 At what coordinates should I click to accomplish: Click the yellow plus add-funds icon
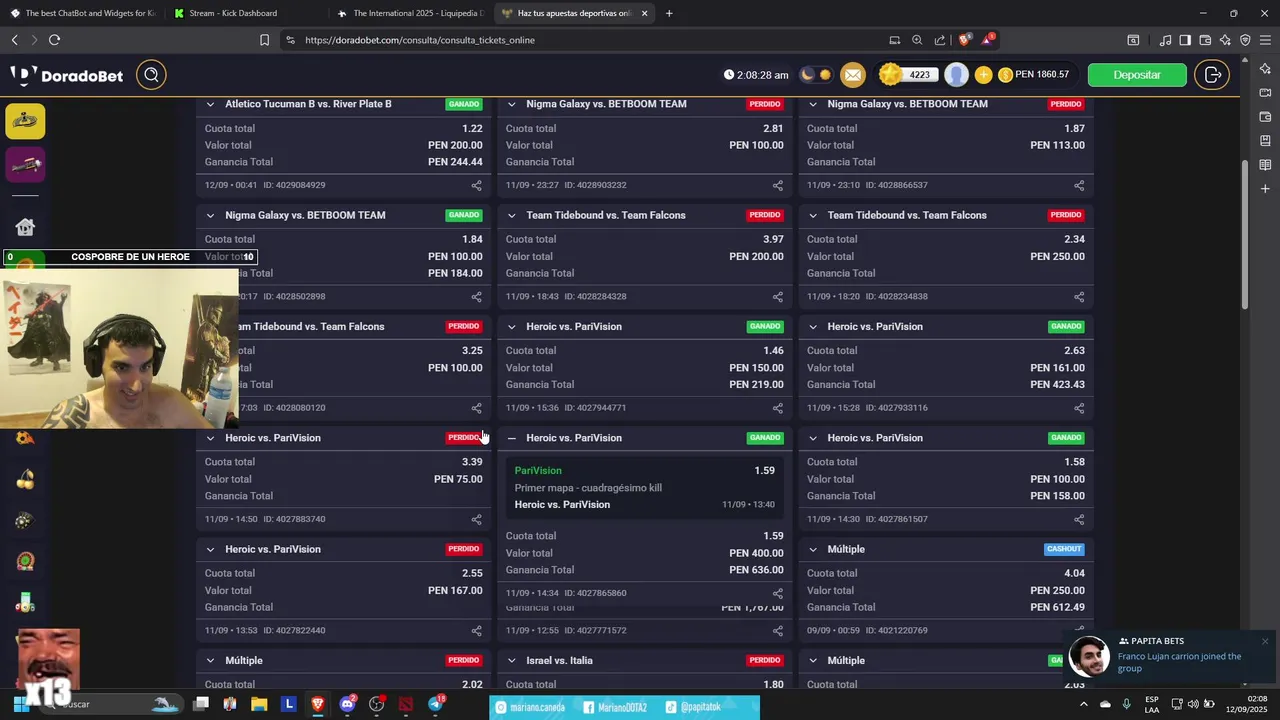(x=983, y=75)
